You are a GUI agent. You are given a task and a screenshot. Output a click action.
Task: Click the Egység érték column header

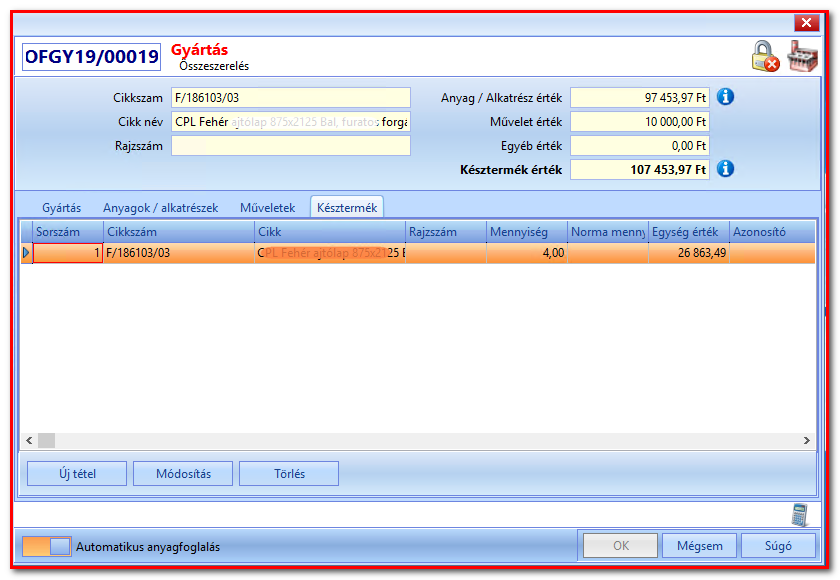tap(689, 232)
